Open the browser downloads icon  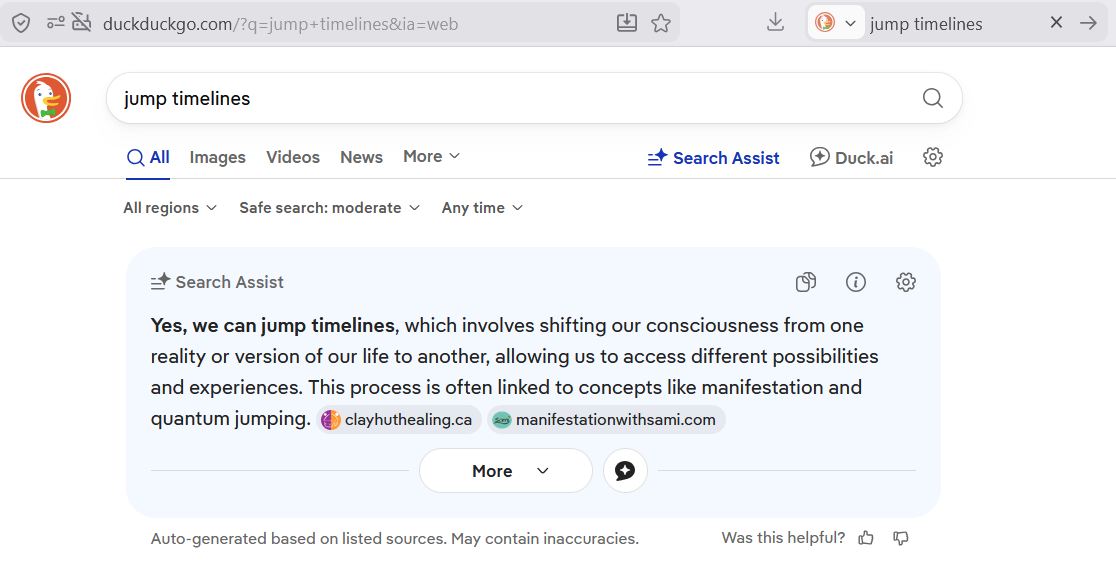click(x=776, y=23)
